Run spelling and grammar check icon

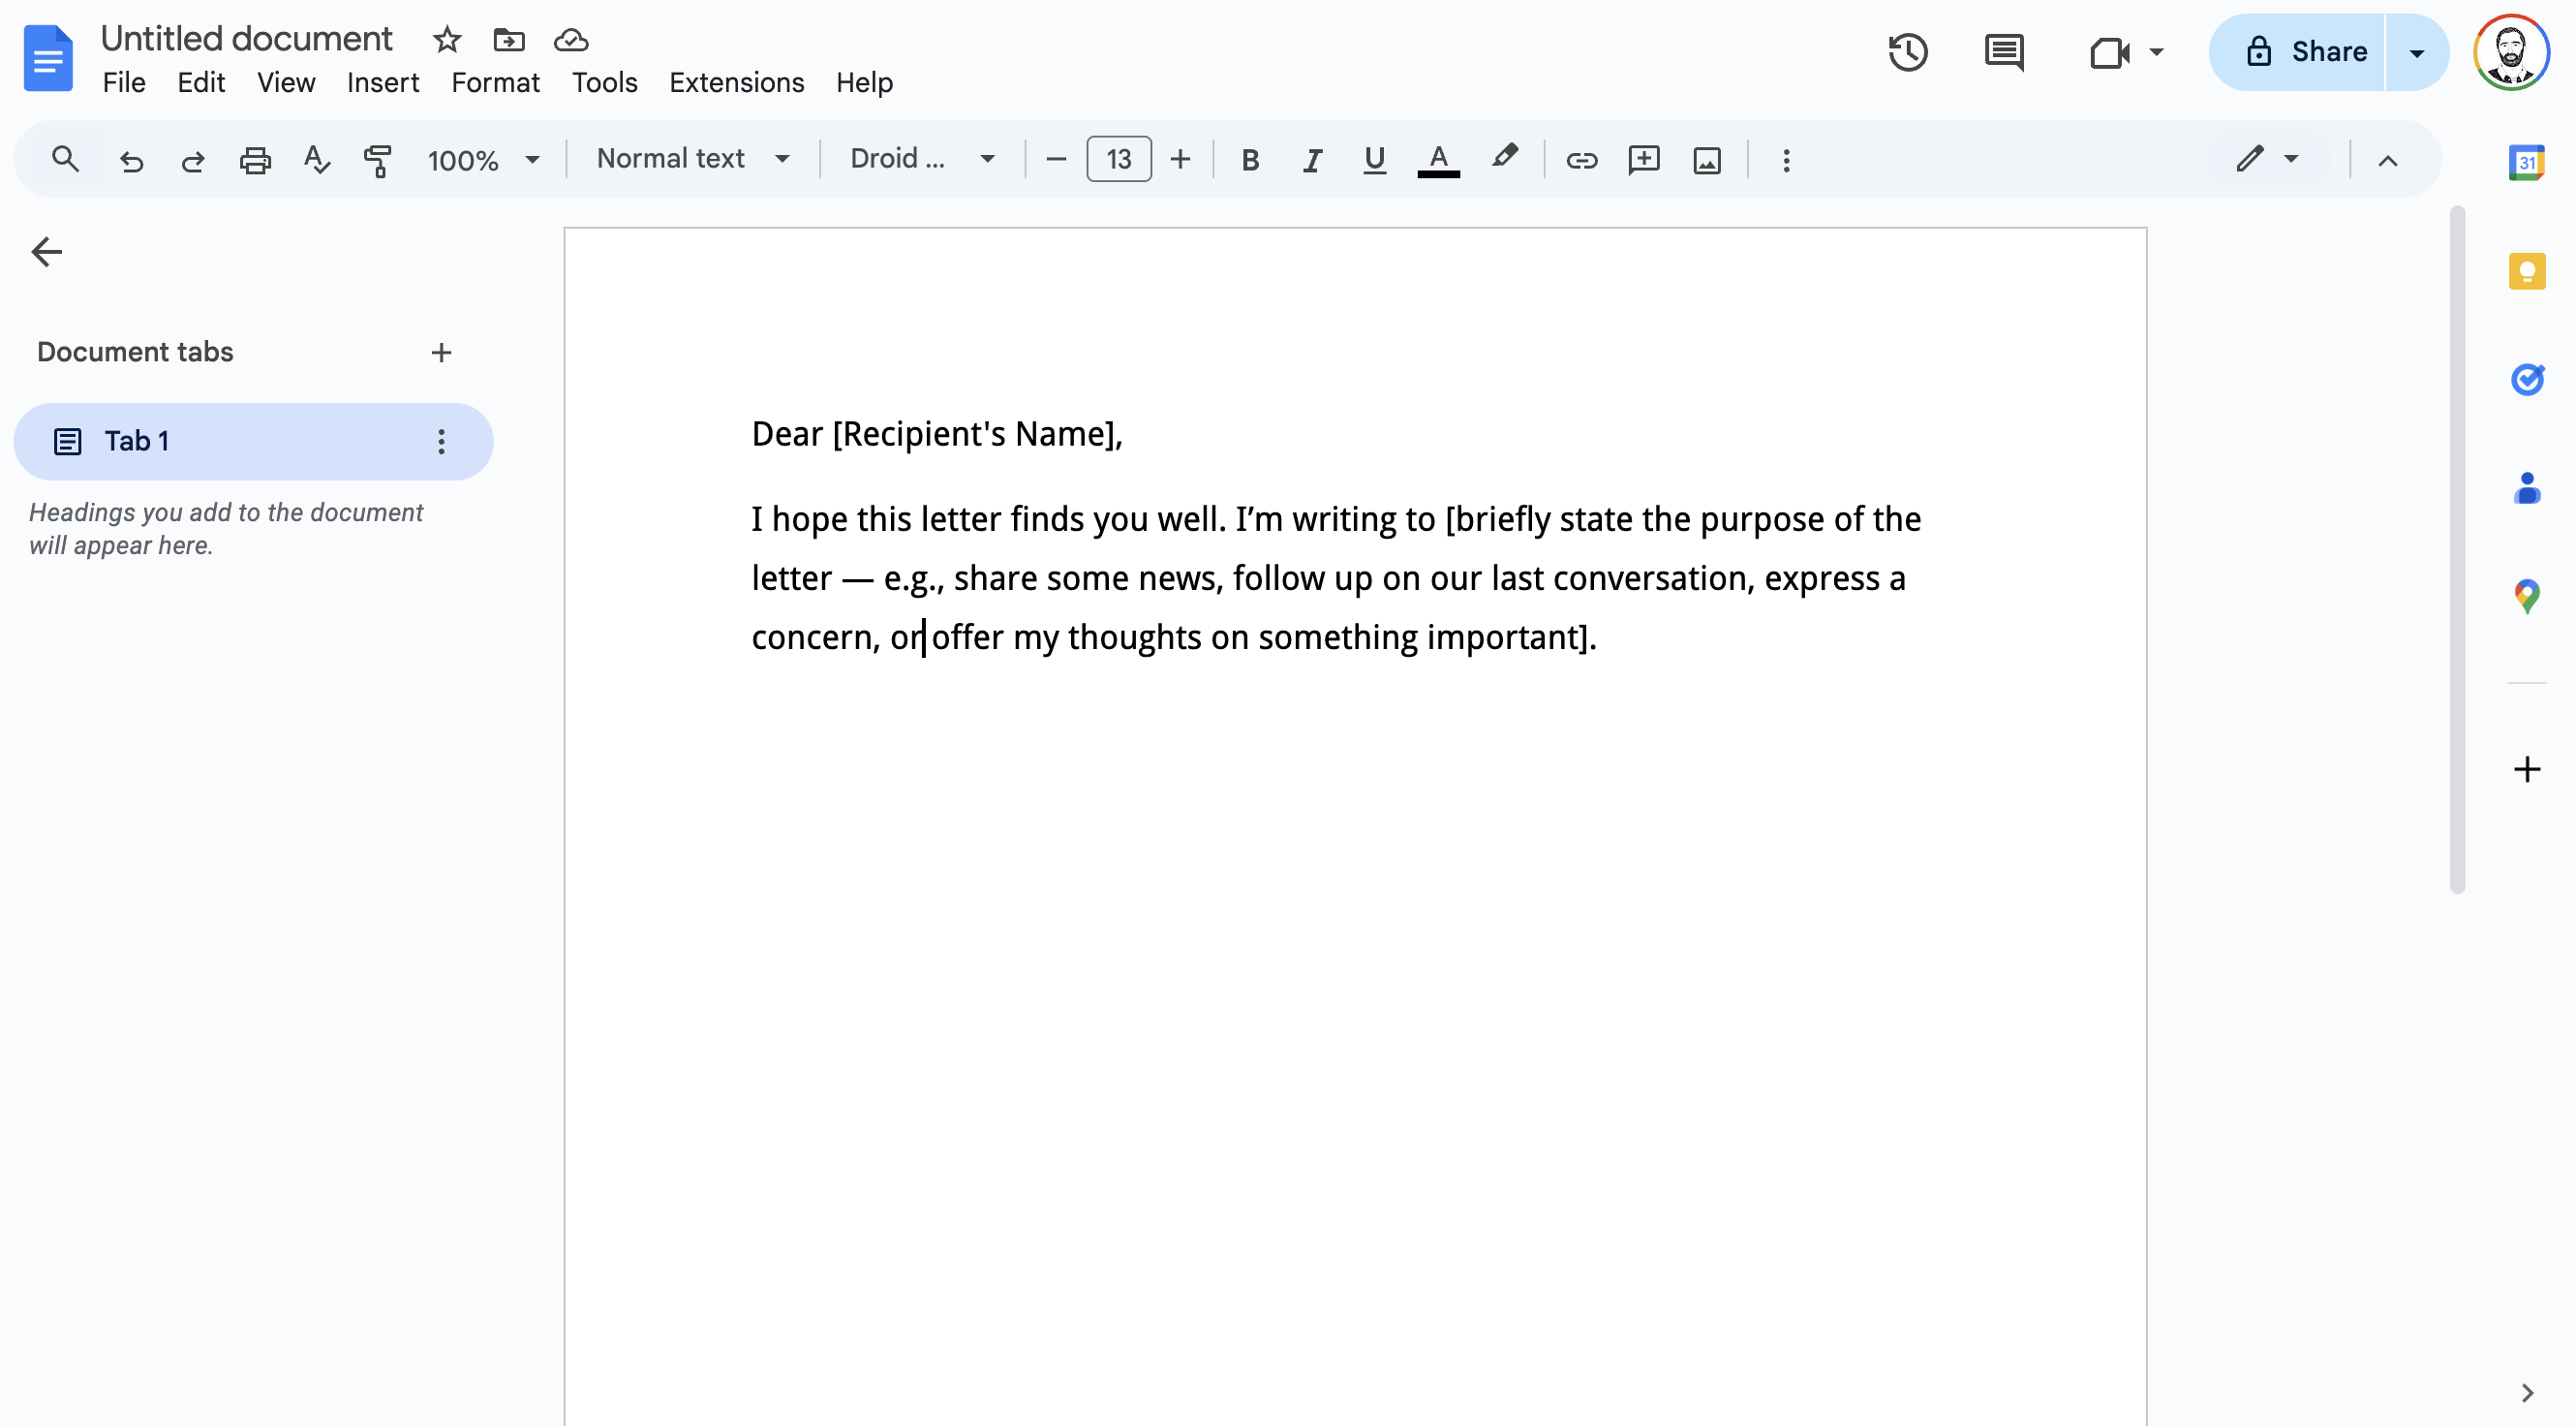point(317,160)
